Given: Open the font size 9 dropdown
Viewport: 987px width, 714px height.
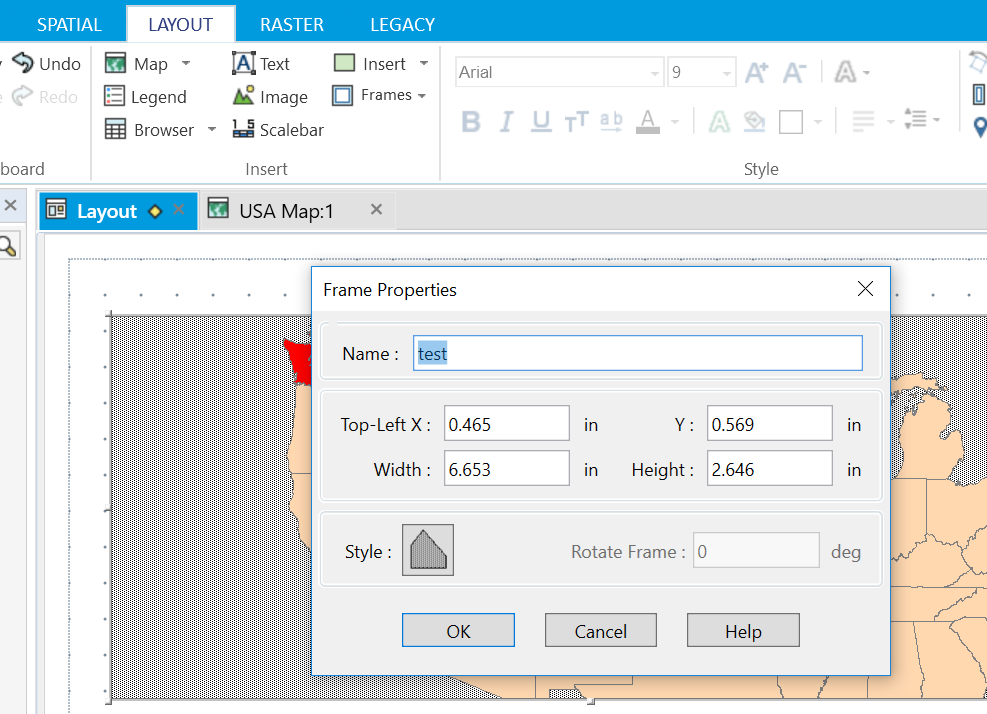Looking at the screenshot, I should coord(727,73).
